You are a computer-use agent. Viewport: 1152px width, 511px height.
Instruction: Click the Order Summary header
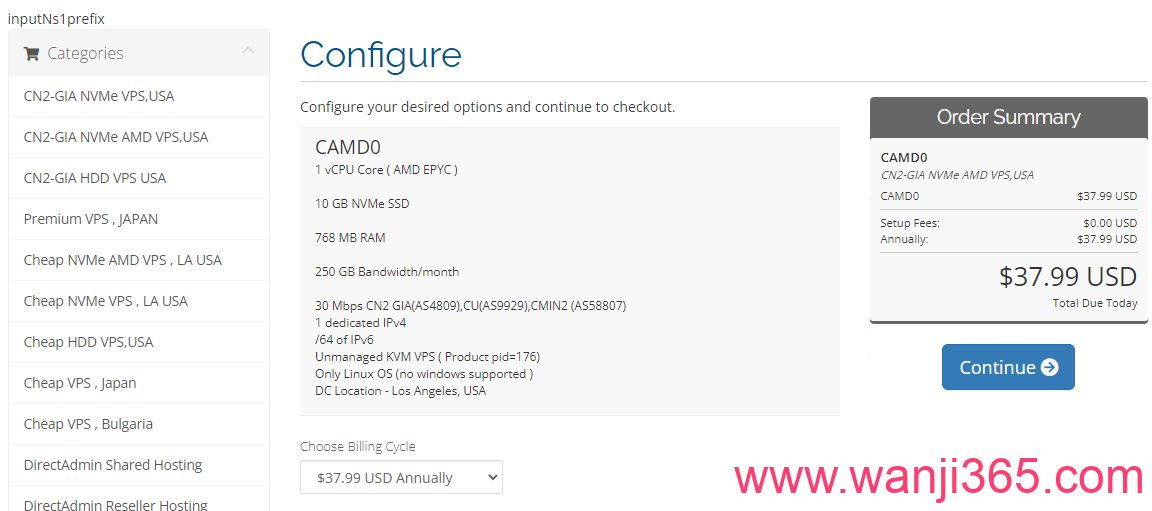1008,117
